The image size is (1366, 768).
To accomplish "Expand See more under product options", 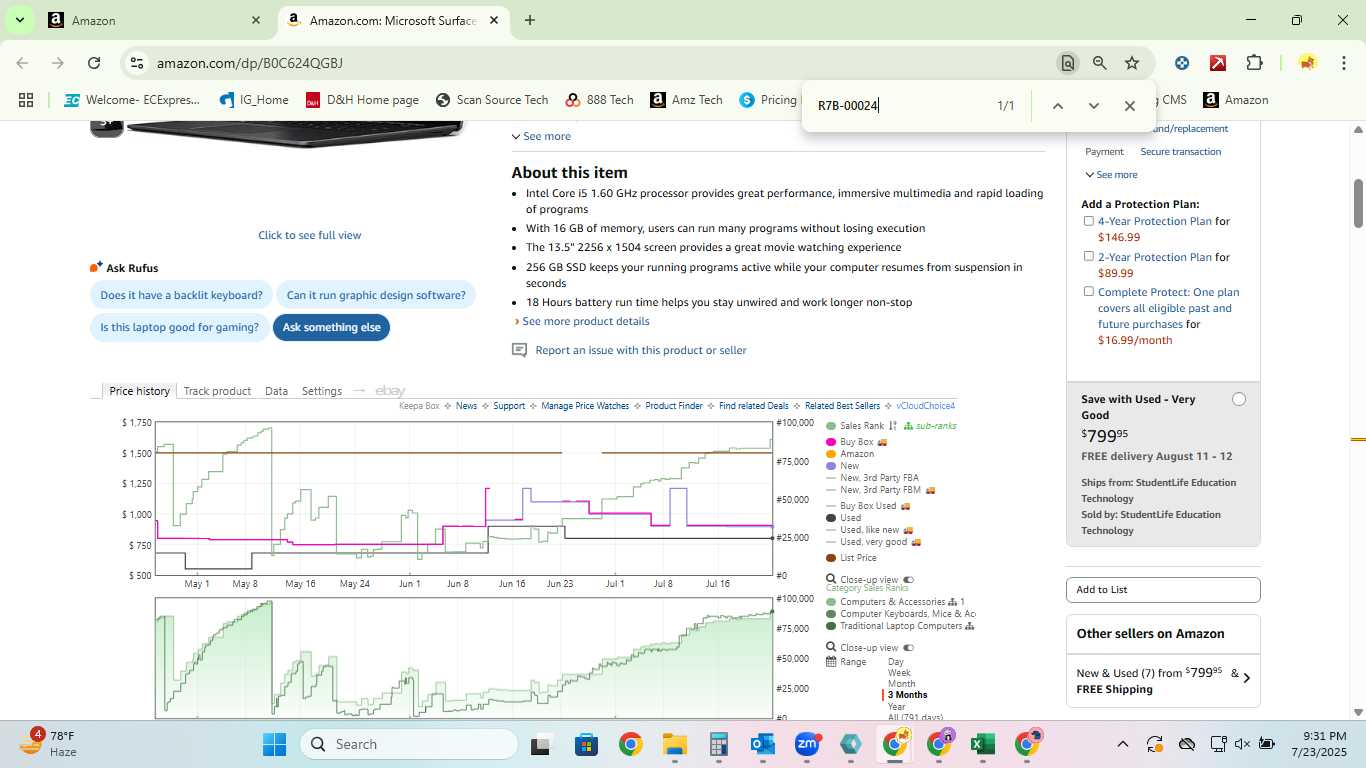I will pyautogui.click(x=541, y=136).
